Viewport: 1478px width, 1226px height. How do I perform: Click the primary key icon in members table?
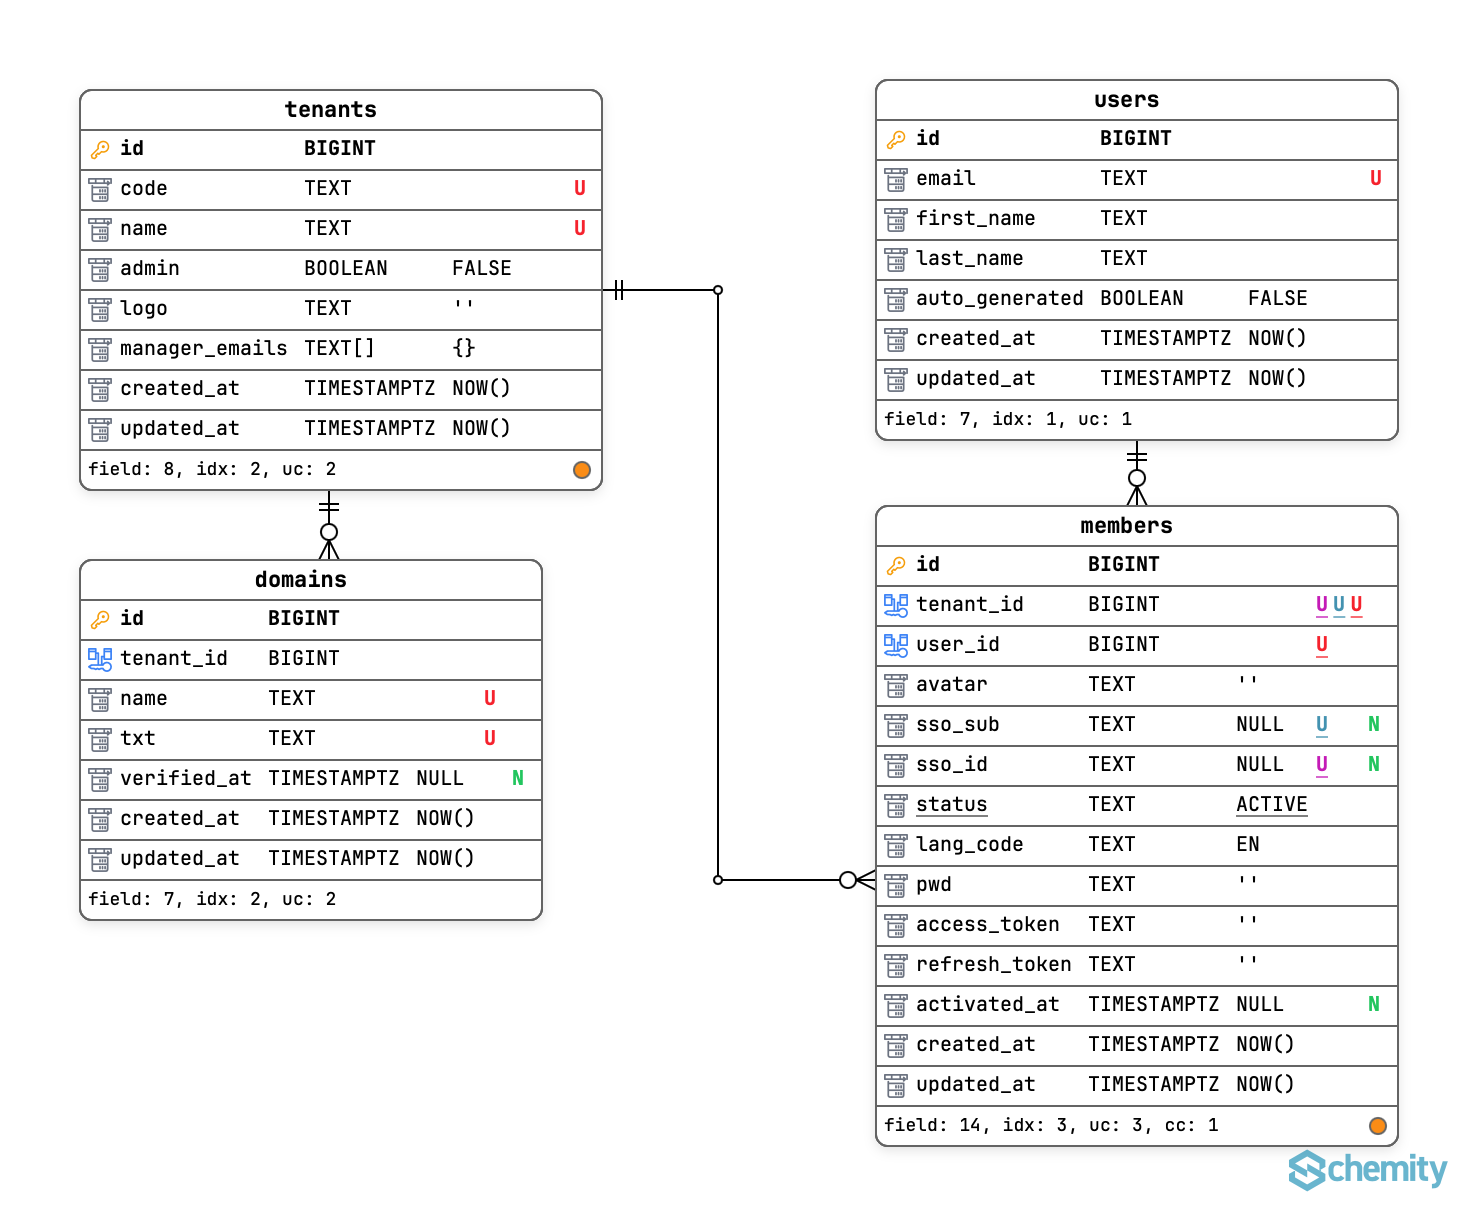click(896, 565)
